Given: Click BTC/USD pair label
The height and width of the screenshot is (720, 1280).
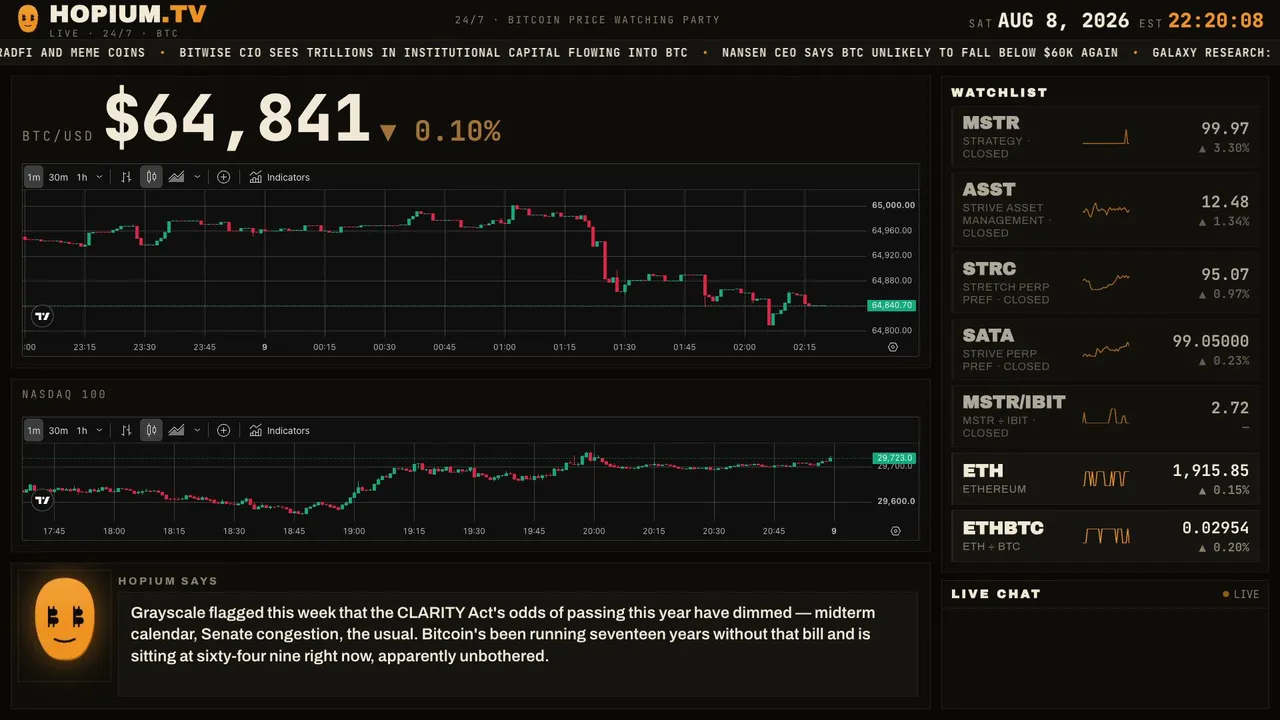Looking at the screenshot, I should pos(57,137).
